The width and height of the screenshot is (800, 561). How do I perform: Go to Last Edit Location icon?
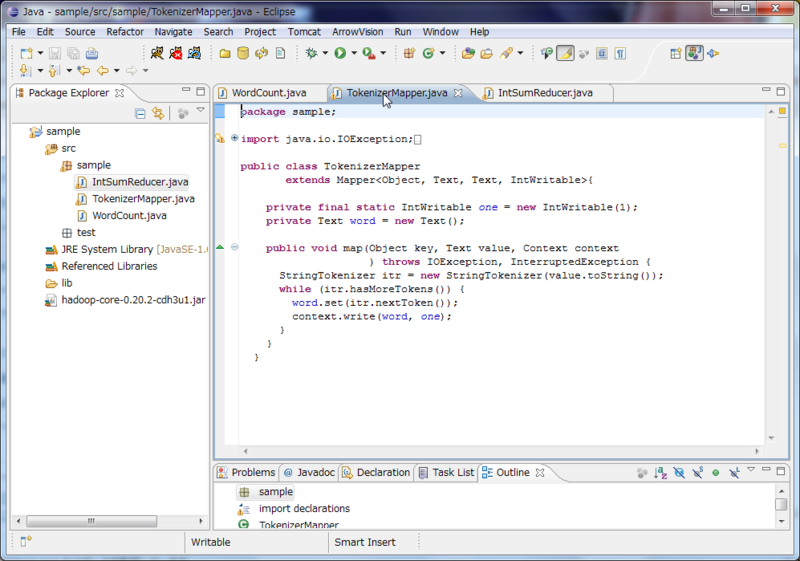click(84, 70)
